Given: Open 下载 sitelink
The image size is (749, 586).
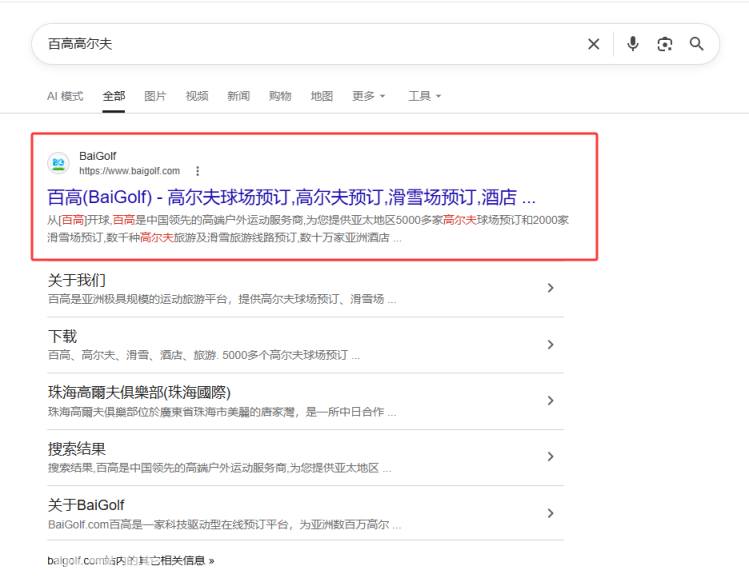Looking at the screenshot, I should (x=62, y=336).
